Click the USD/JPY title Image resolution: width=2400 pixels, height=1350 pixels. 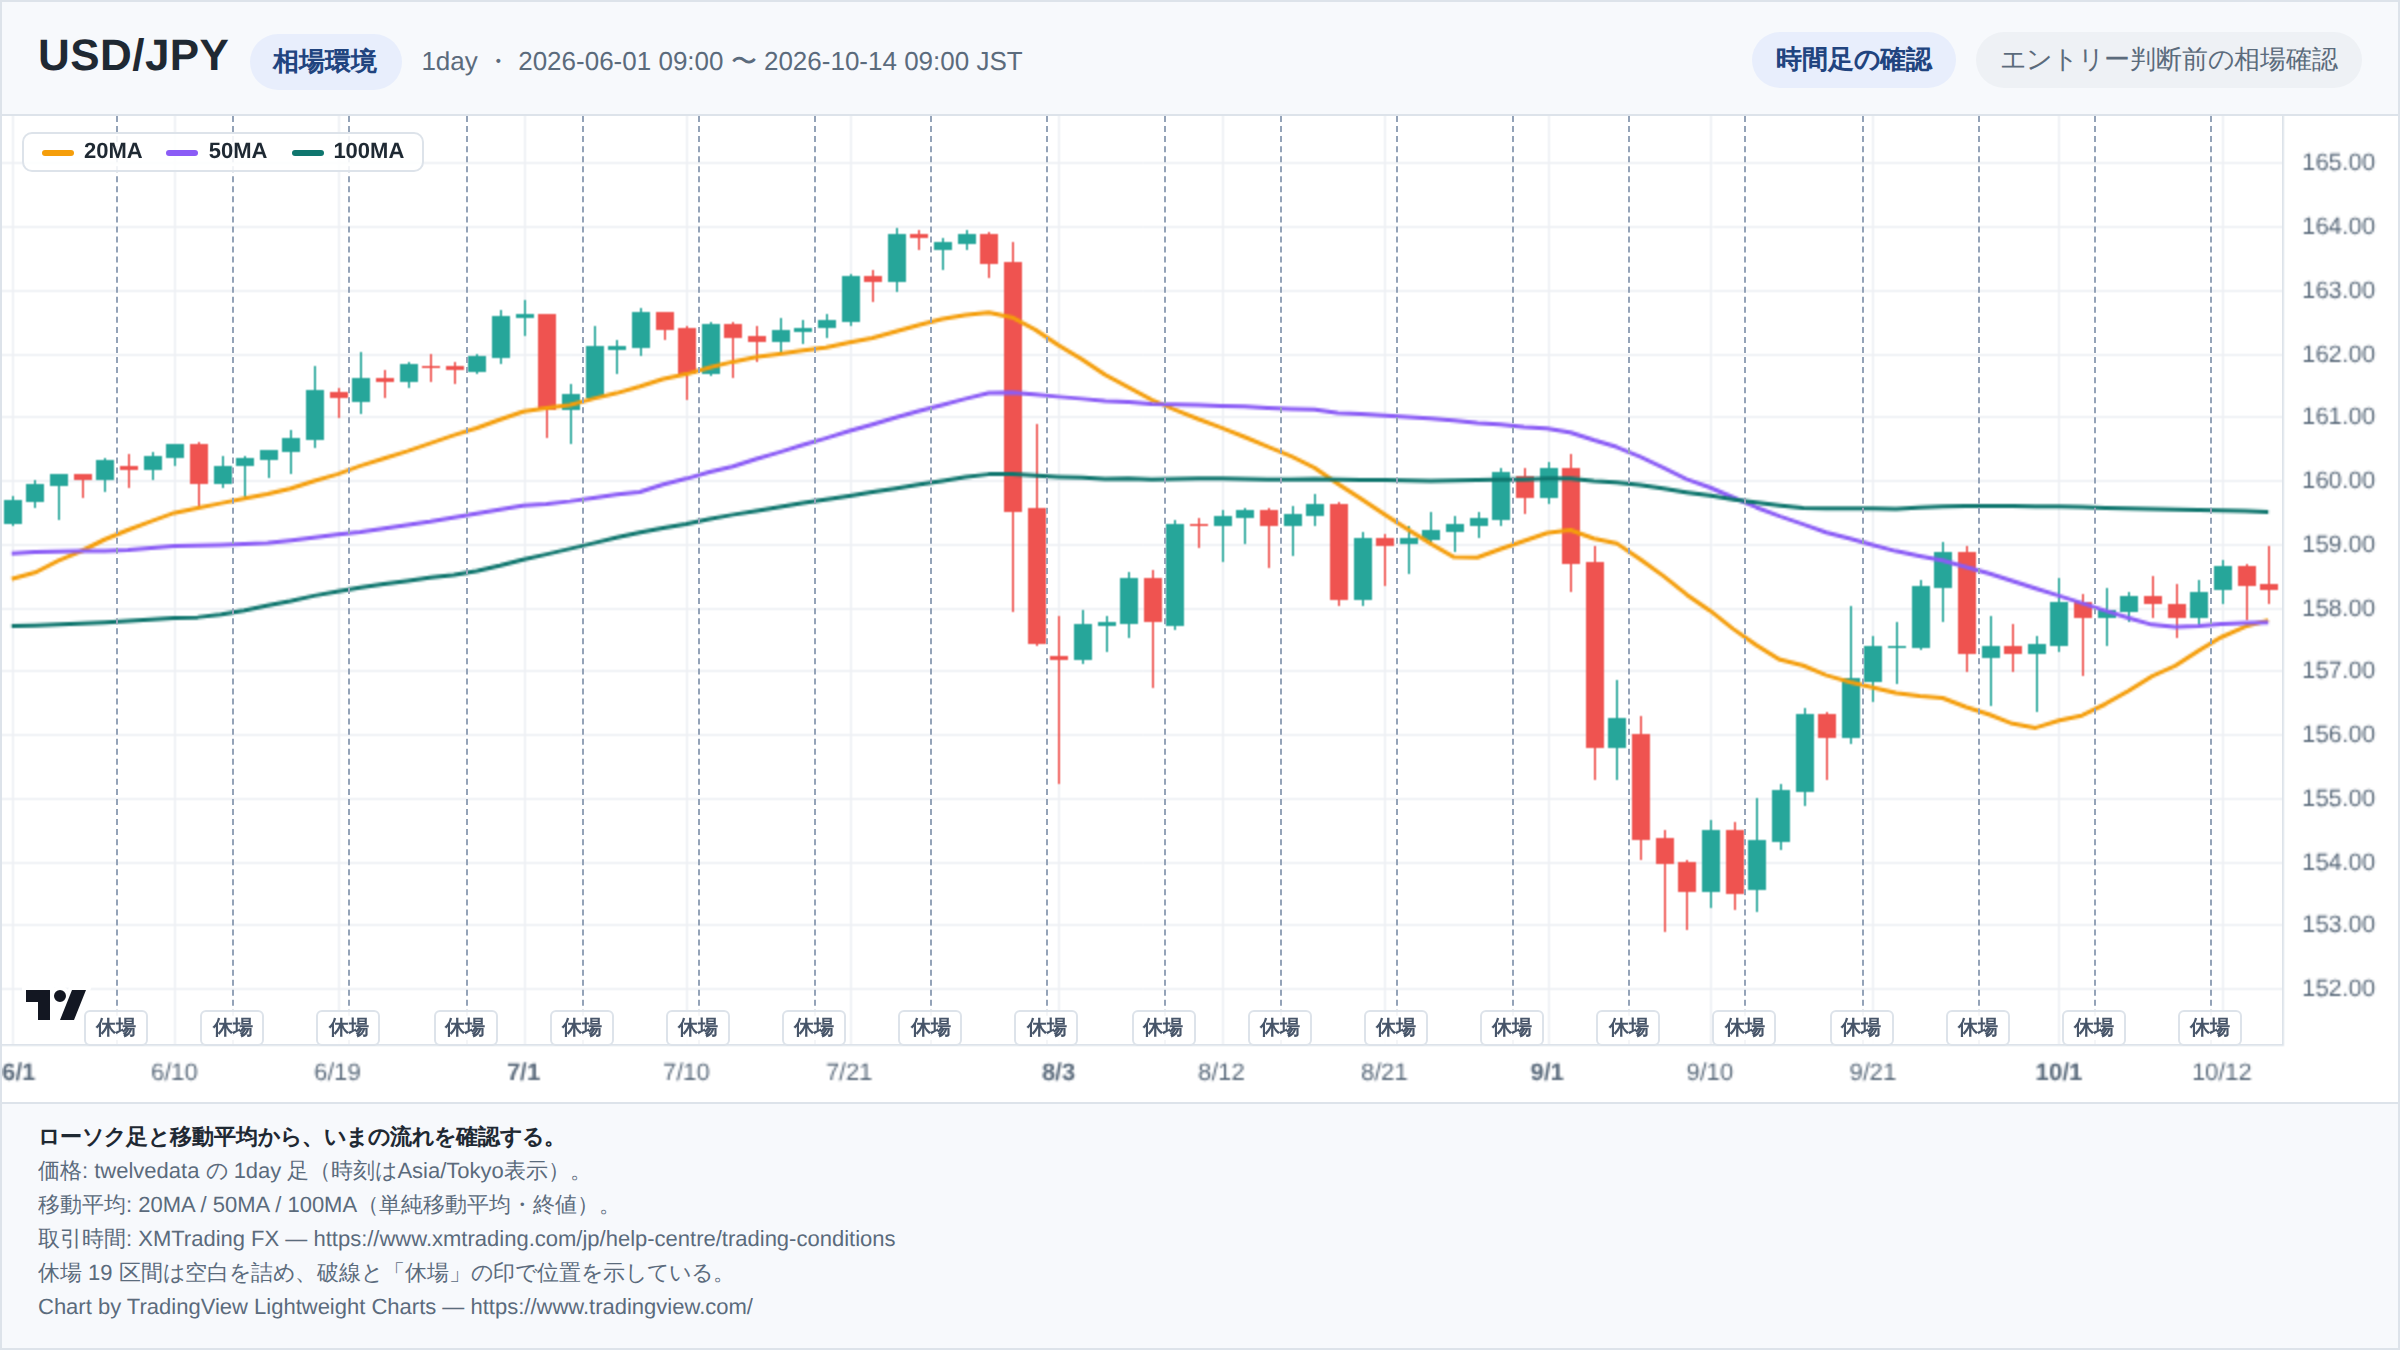(133, 56)
